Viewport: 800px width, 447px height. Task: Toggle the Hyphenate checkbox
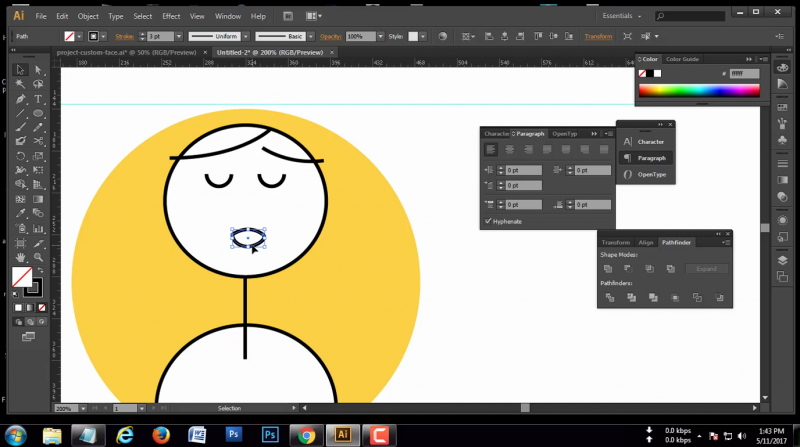coord(488,221)
